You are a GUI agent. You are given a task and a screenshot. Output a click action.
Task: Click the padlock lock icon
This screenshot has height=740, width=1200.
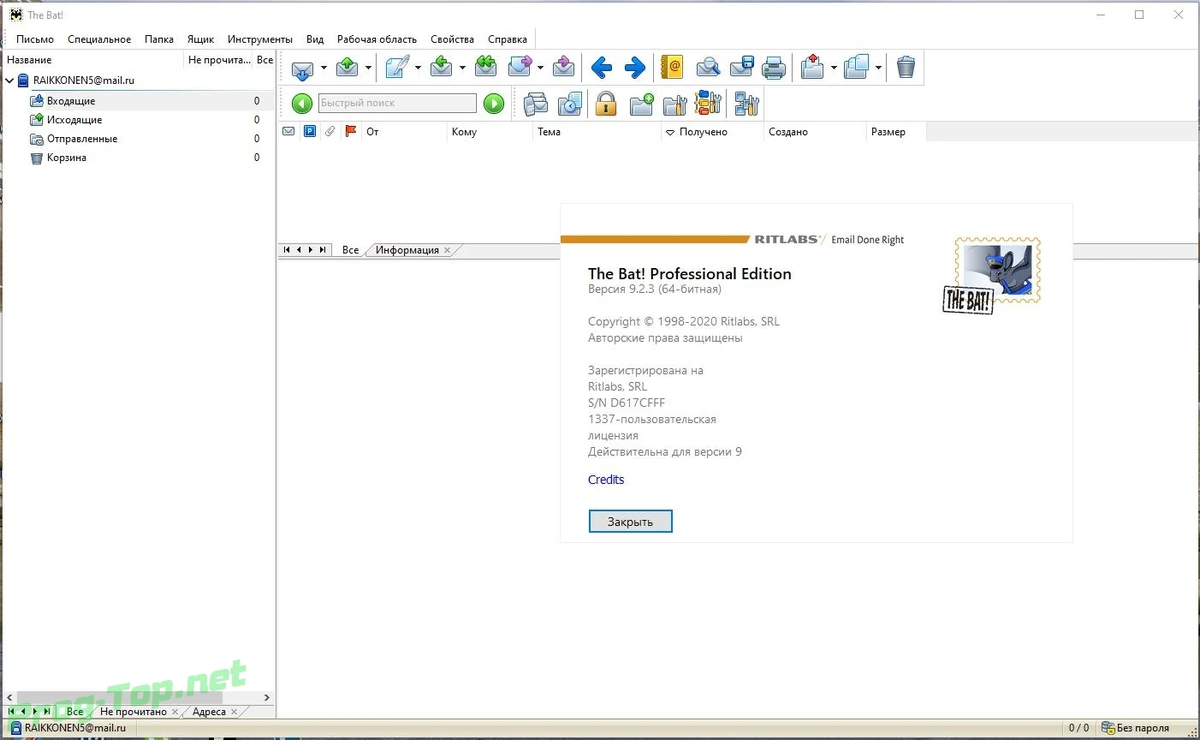click(x=606, y=103)
